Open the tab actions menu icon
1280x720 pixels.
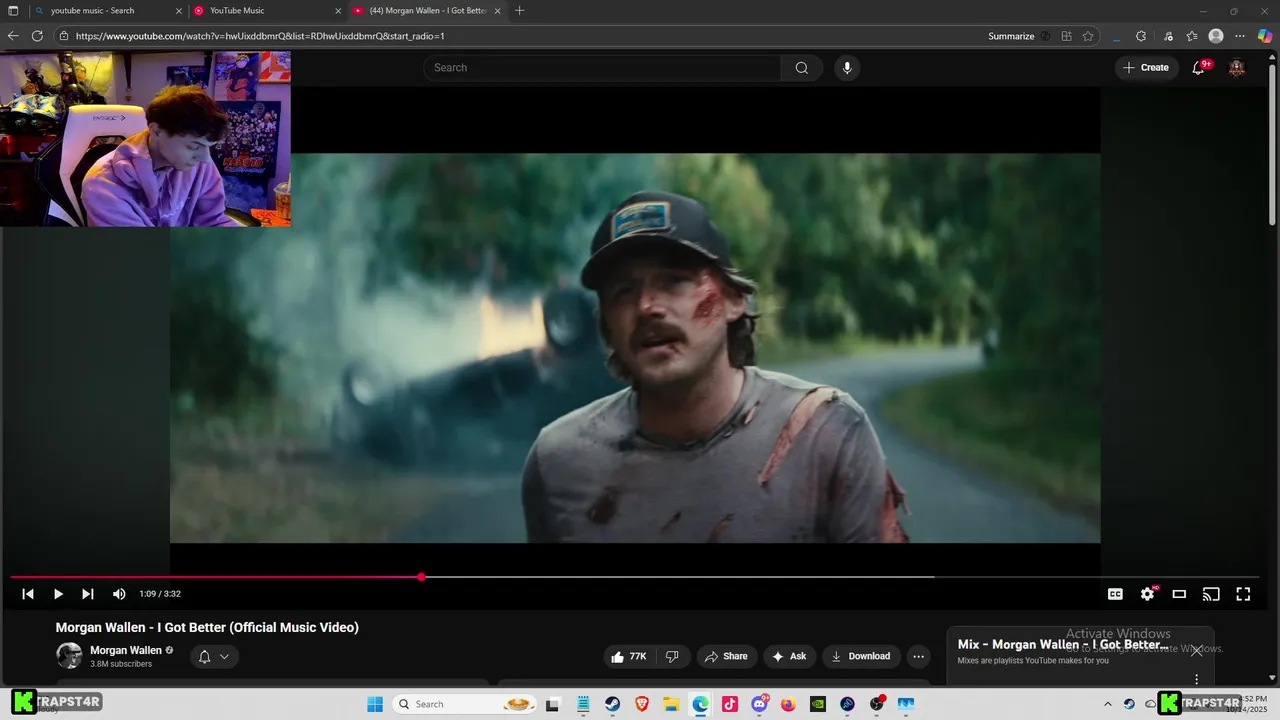tap(13, 11)
